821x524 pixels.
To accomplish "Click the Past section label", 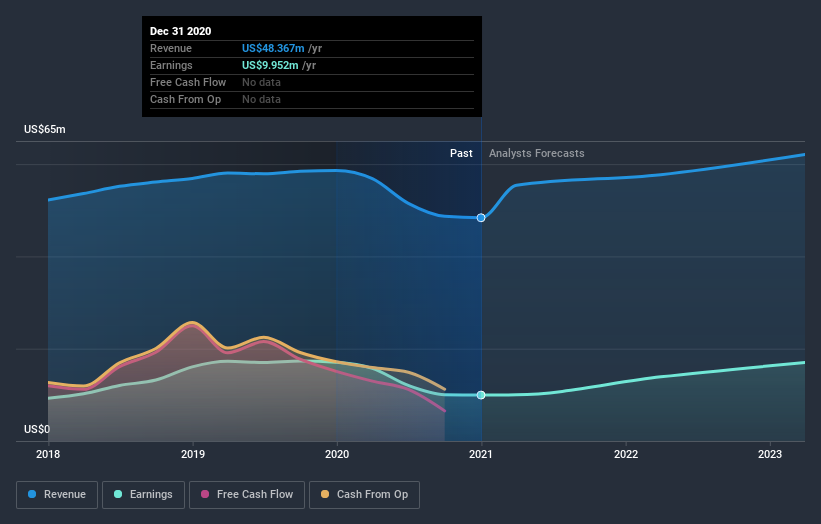I will coord(461,153).
